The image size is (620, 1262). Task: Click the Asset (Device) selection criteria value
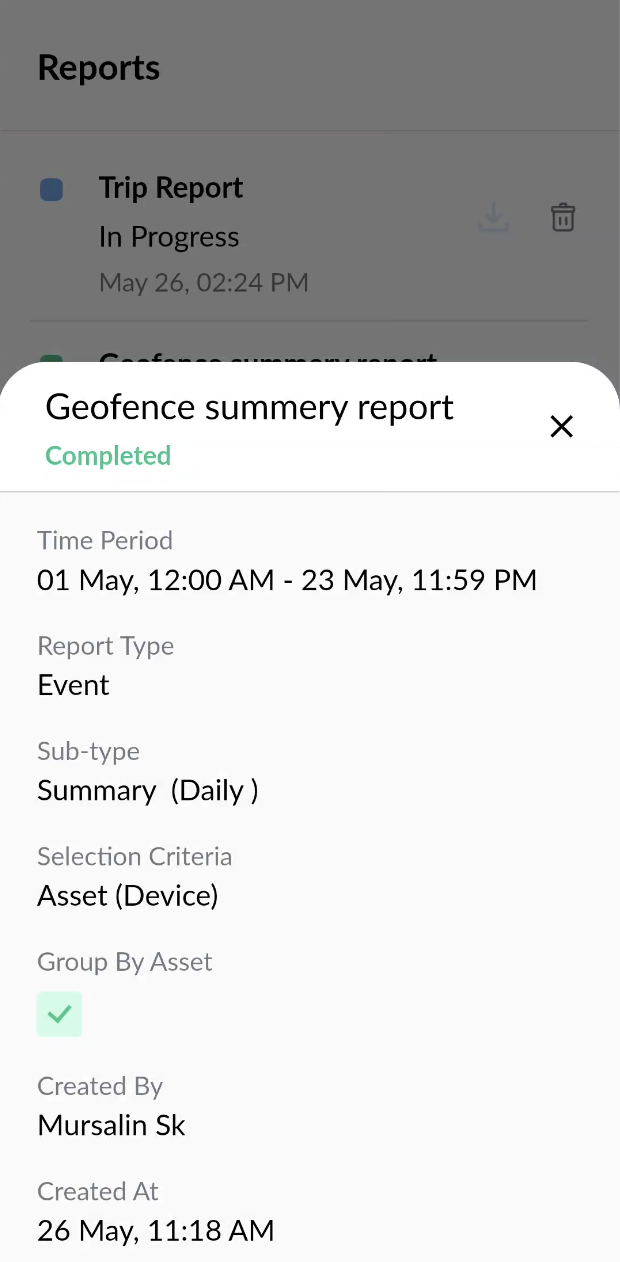coord(128,895)
